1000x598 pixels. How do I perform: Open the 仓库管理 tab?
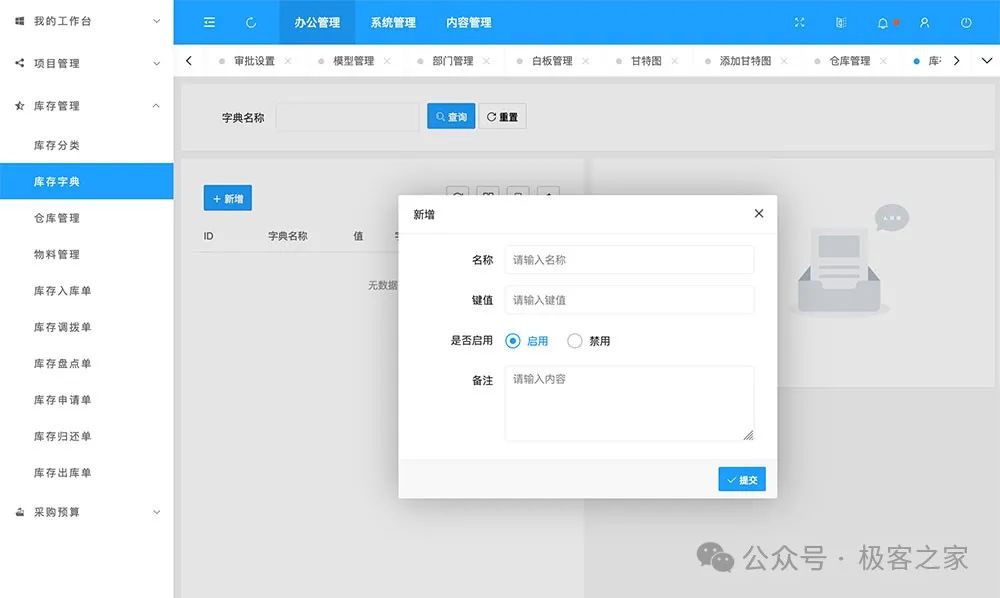(849, 61)
